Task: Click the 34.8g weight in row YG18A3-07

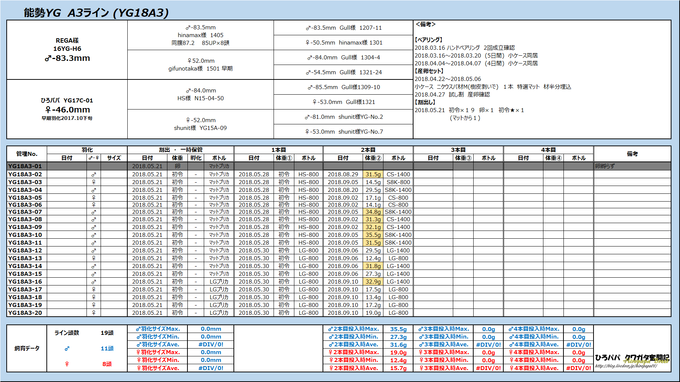Action: (373, 212)
